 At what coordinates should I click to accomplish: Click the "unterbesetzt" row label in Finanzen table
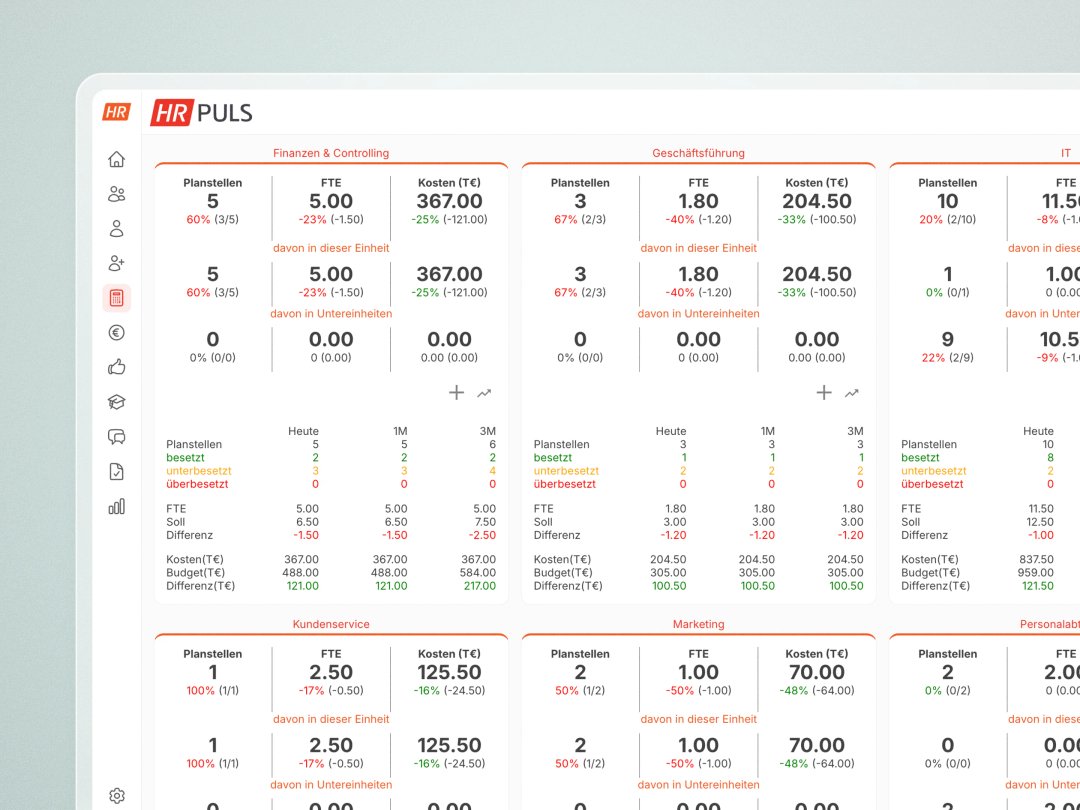tap(199, 470)
